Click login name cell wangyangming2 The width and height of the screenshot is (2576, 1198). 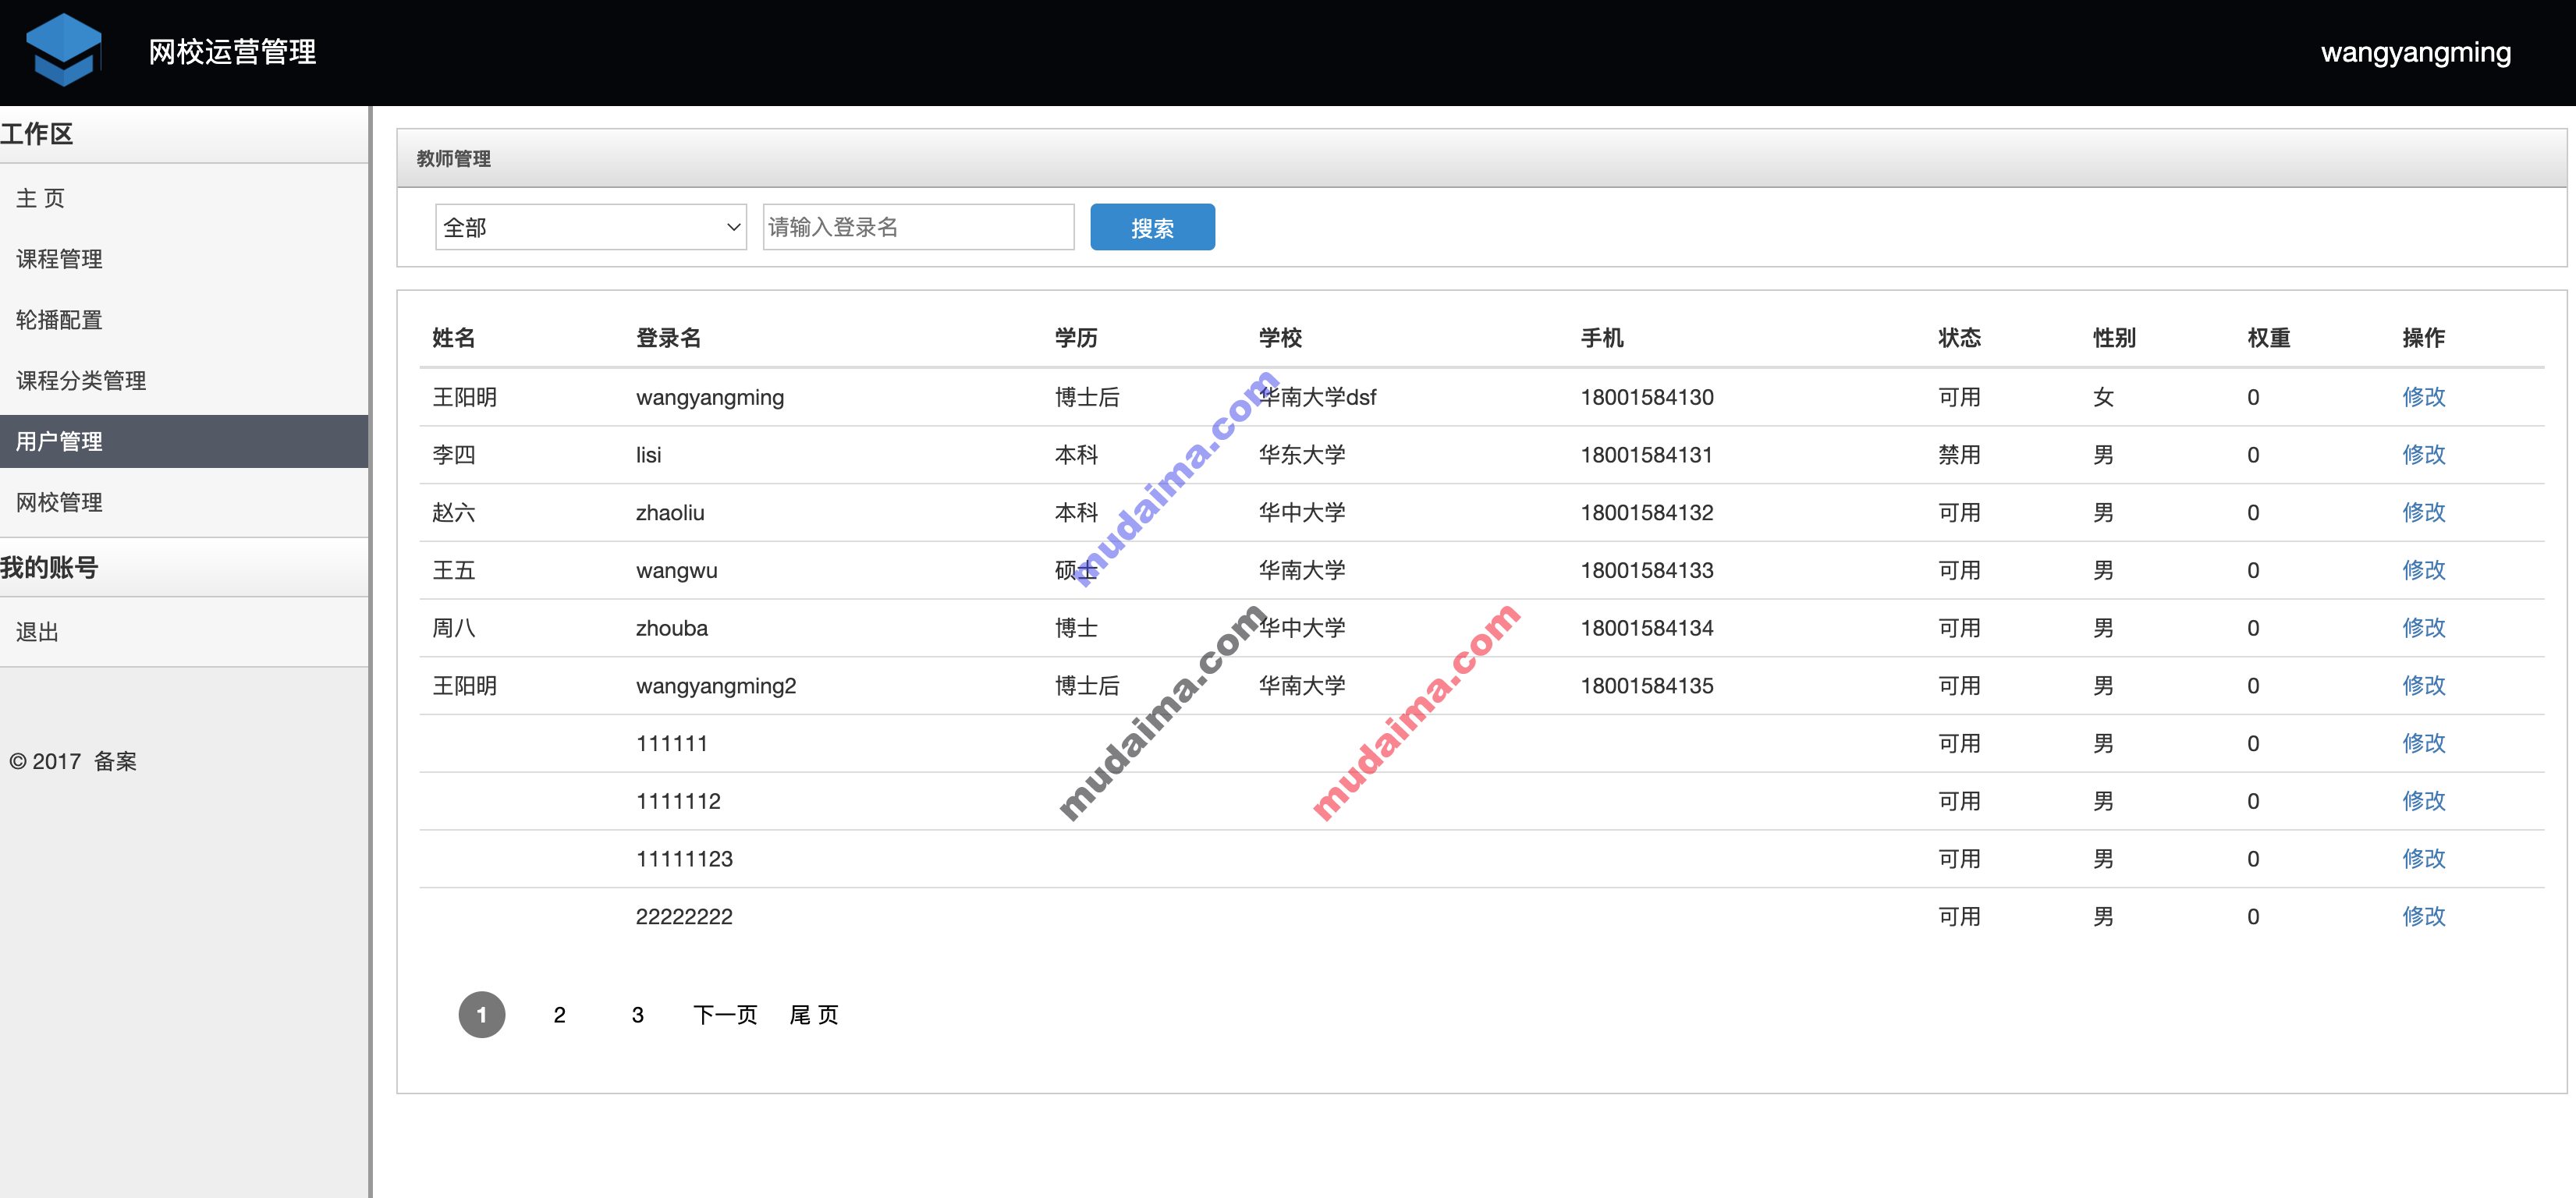(x=716, y=686)
